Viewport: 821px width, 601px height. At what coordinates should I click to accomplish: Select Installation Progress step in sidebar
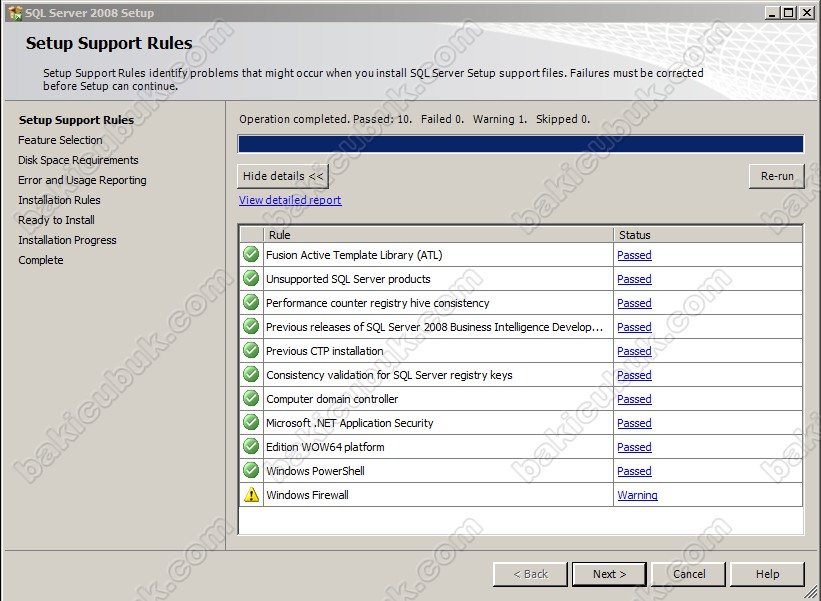[x=67, y=240]
